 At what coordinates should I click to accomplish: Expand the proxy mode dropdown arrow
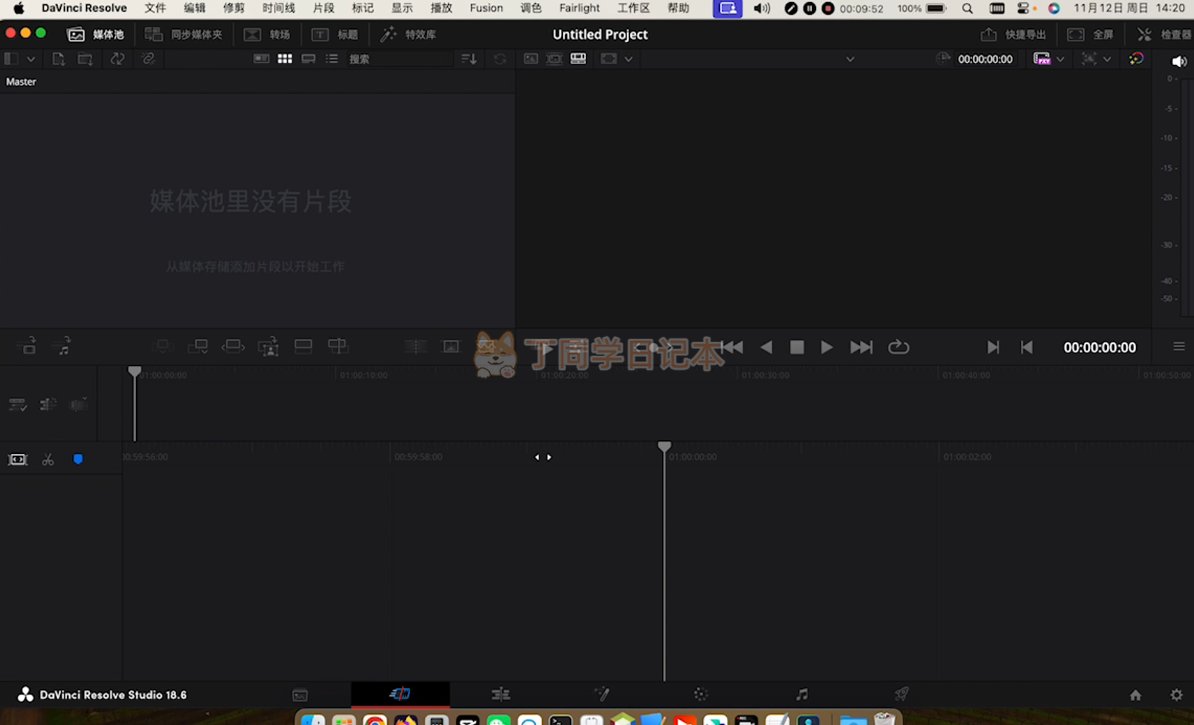pos(1060,59)
